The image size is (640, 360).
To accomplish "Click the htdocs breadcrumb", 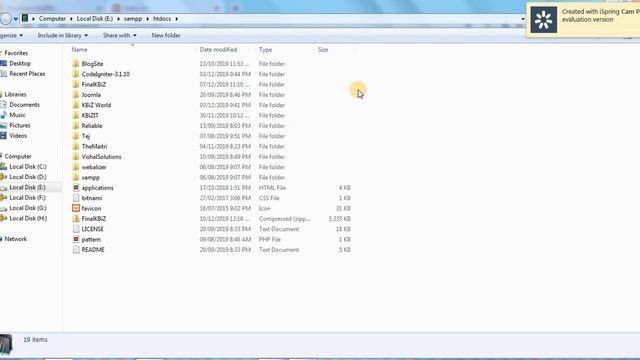I will click(x=162, y=19).
